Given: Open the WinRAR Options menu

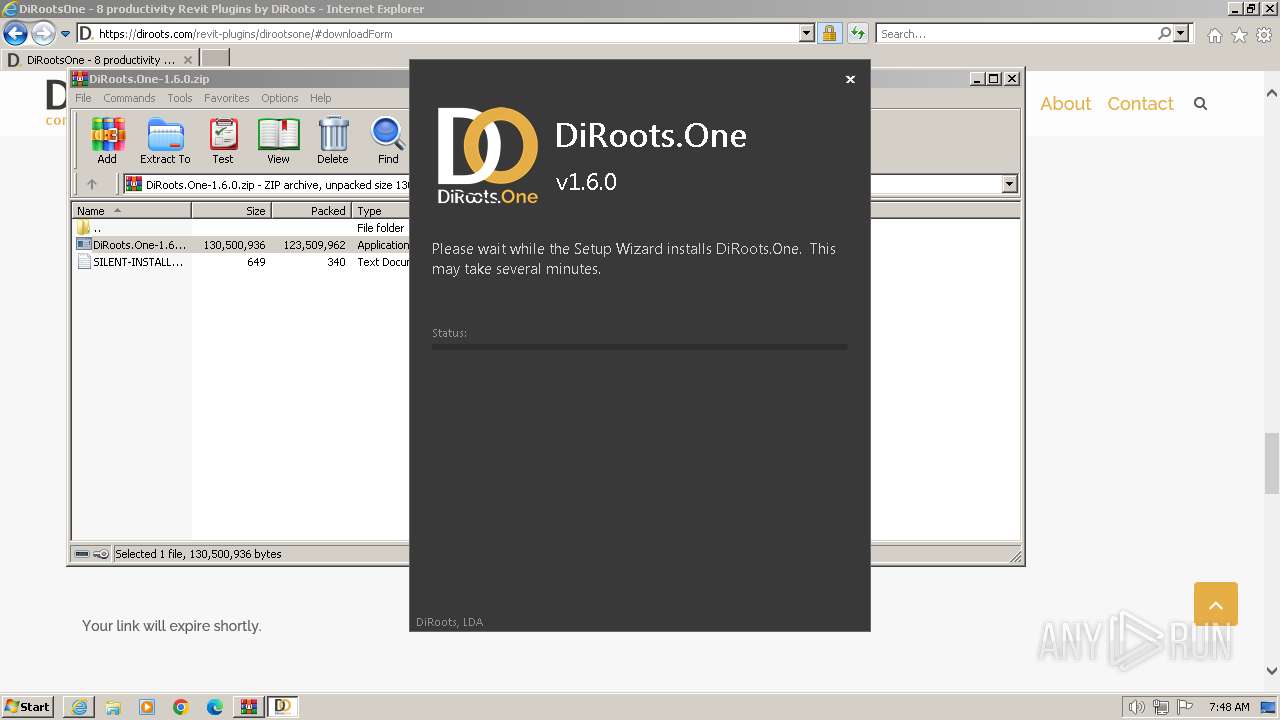Looking at the screenshot, I should [280, 98].
